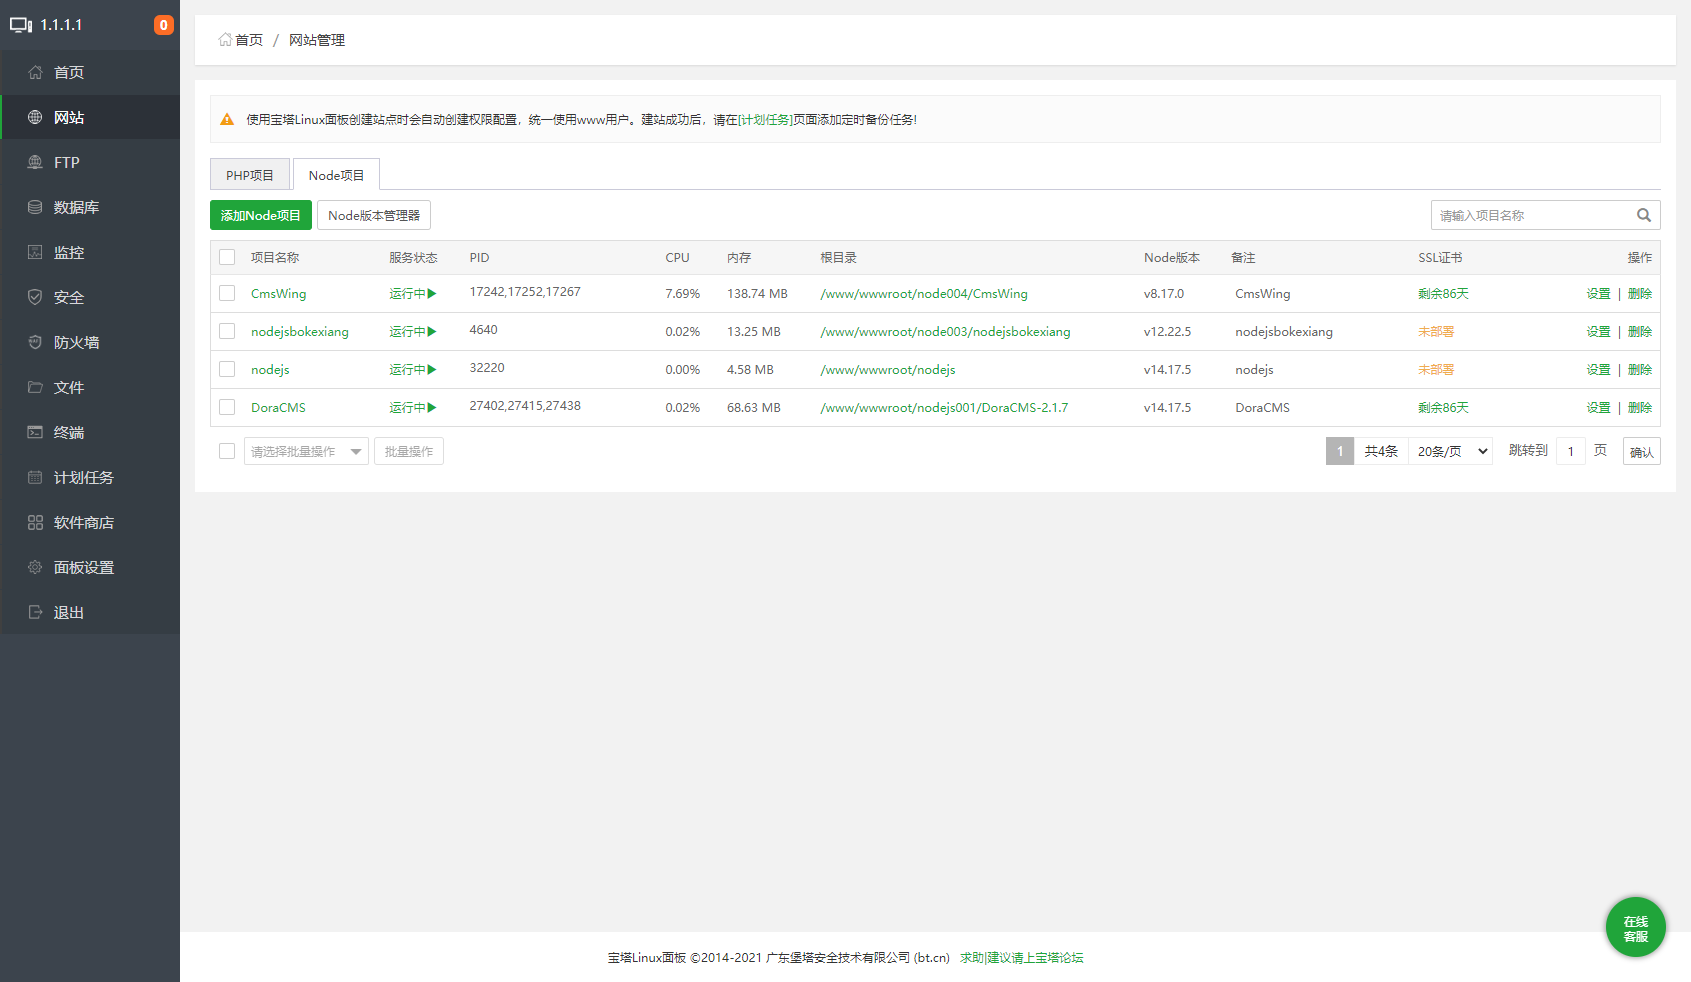The image size is (1691, 982).
Task: Click the disabled 批量操作 button
Action: coord(409,451)
